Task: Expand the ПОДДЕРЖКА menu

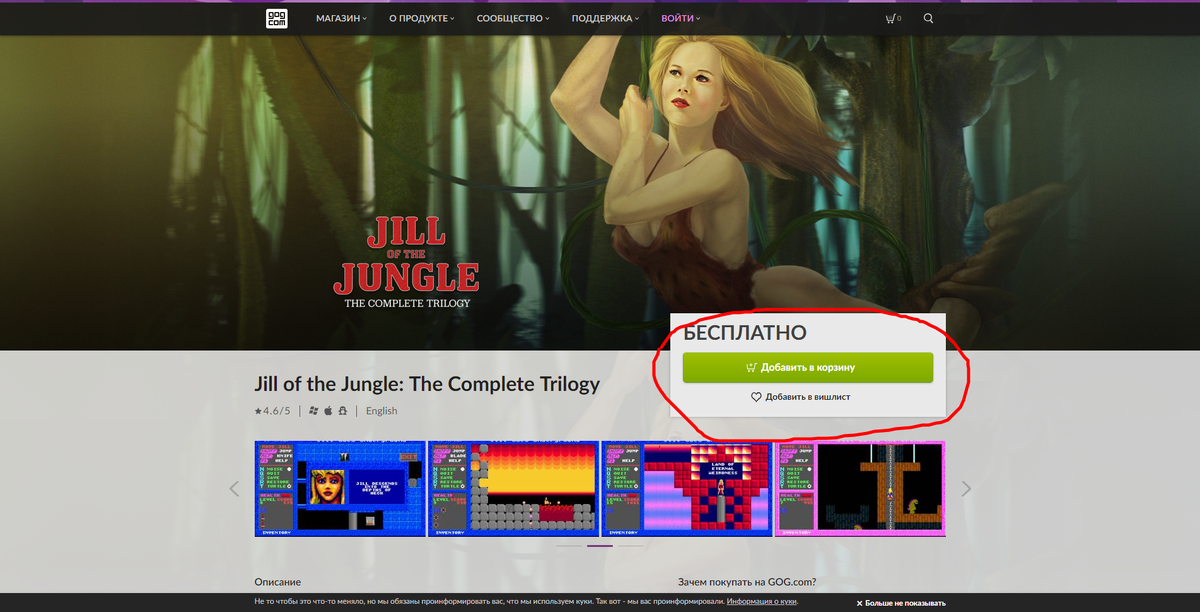Action: [x=605, y=19]
